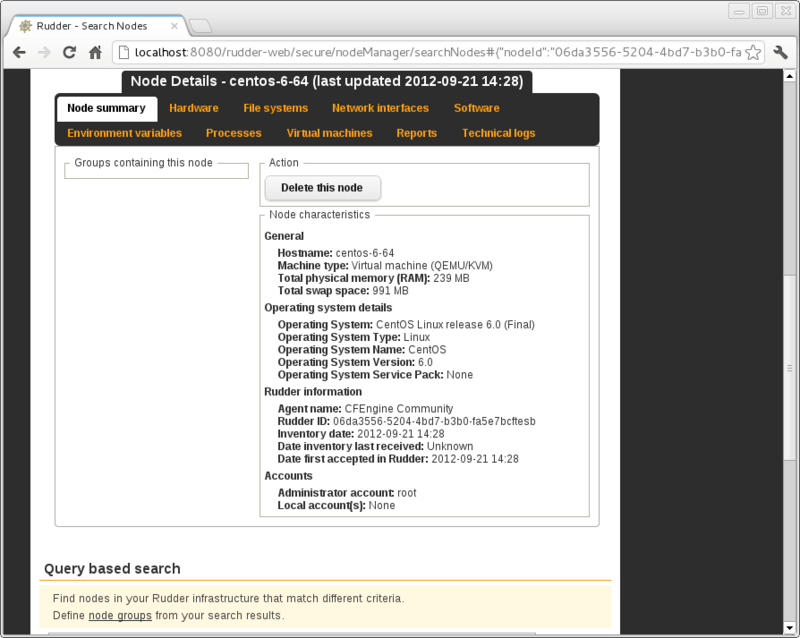Image resolution: width=800 pixels, height=638 pixels.
Task: Click the Local account(s) value None
Action: [x=382, y=506]
